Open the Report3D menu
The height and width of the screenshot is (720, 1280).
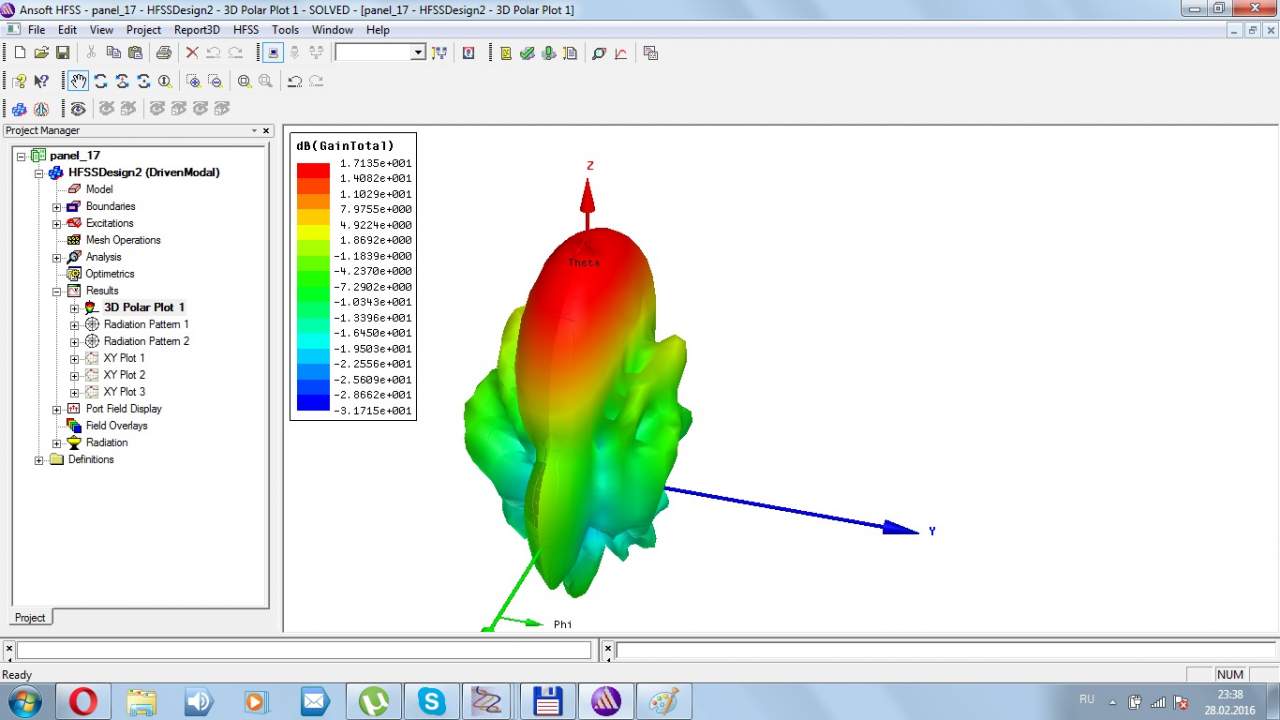tap(196, 30)
